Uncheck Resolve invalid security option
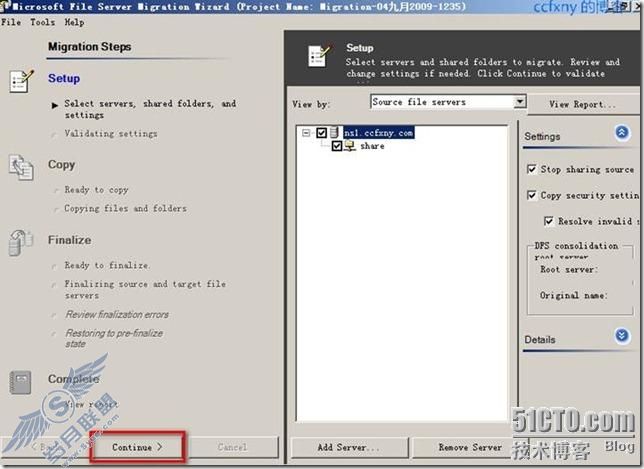The height and width of the screenshot is (469, 644). [549, 221]
